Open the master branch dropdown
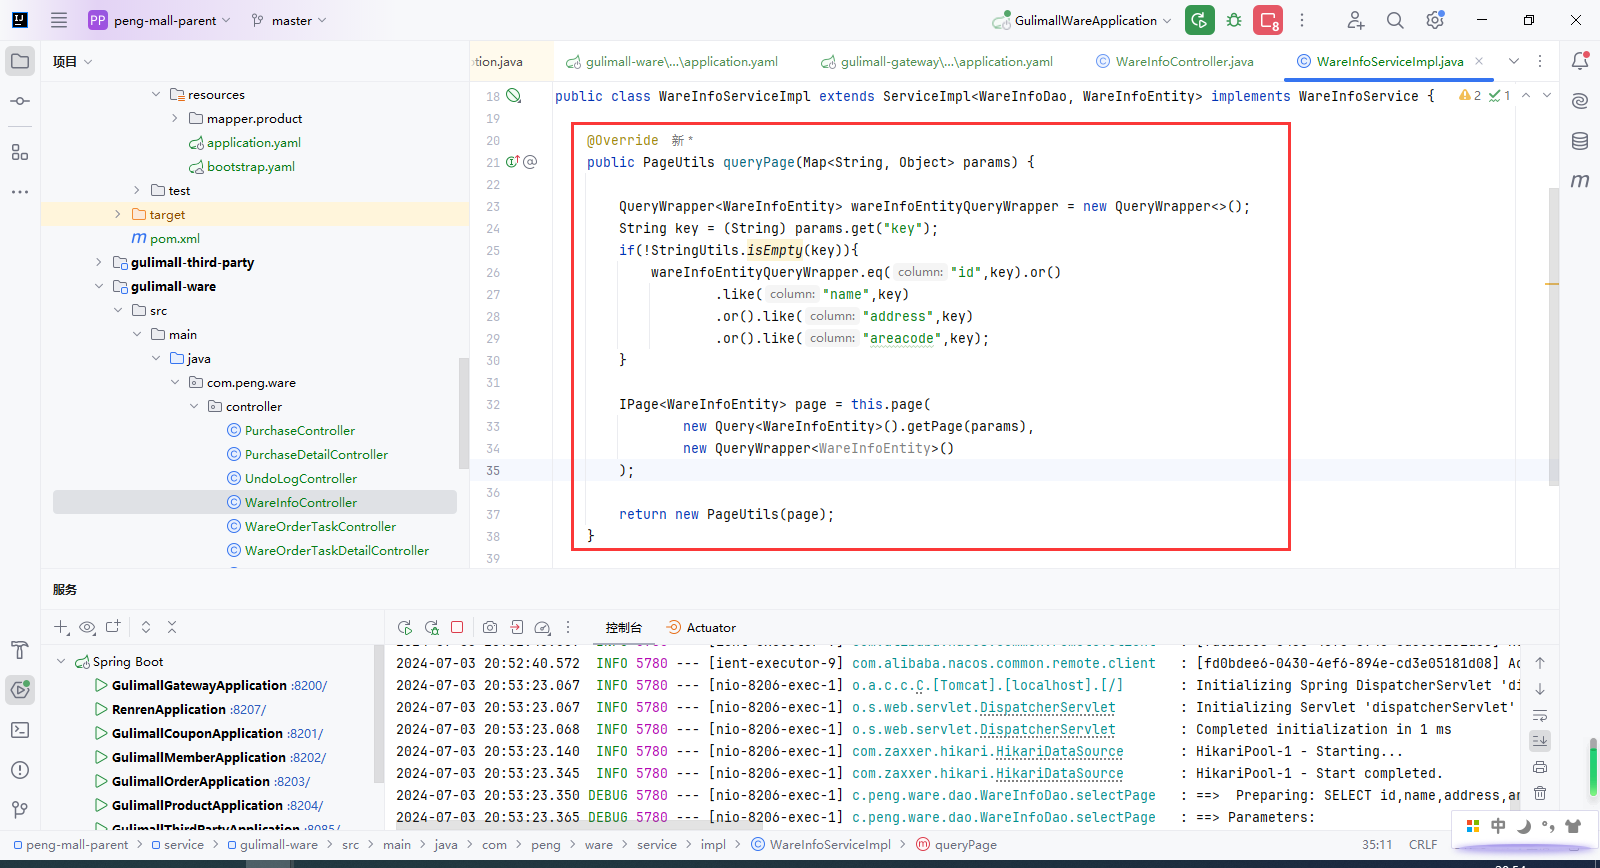Viewport: 1600px width, 868px height. (x=289, y=20)
